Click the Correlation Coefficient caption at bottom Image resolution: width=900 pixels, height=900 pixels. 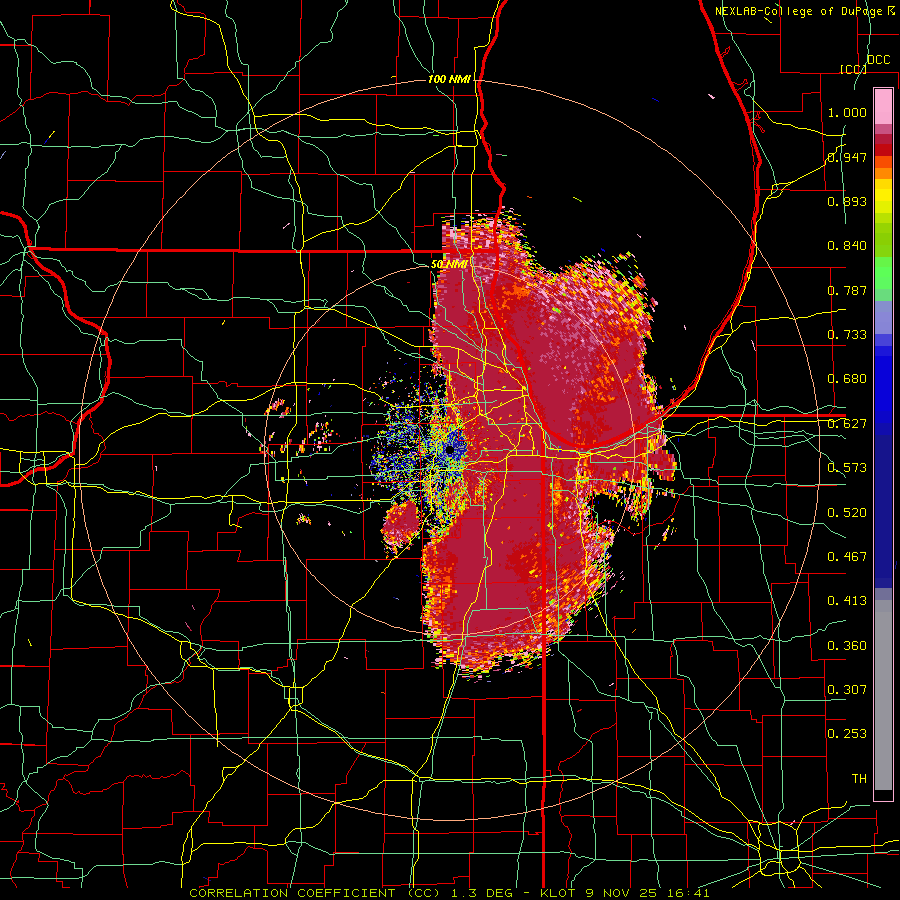pyautogui.click(x=449, y=893)
